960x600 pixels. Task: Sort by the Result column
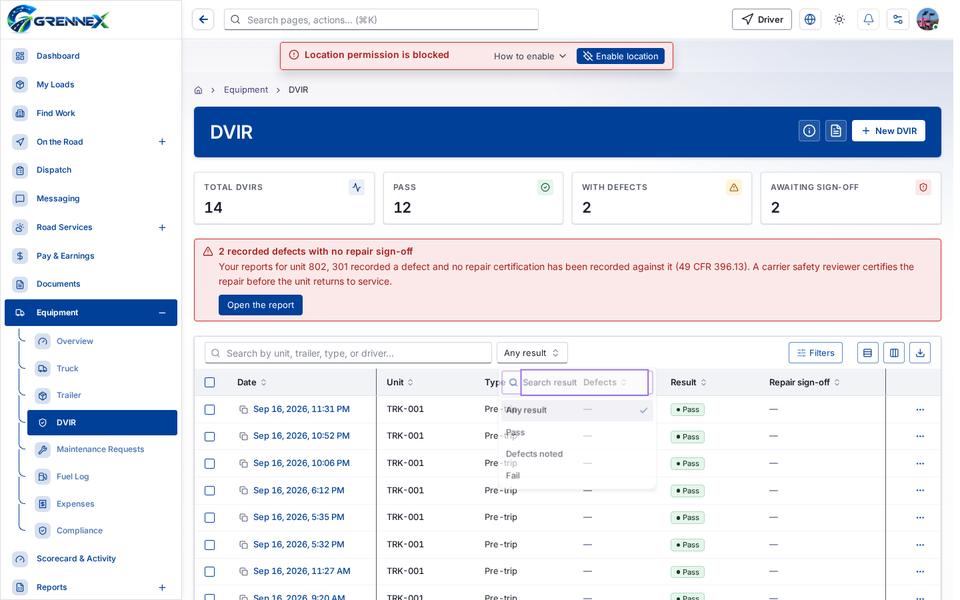click(x=688, y=382)
